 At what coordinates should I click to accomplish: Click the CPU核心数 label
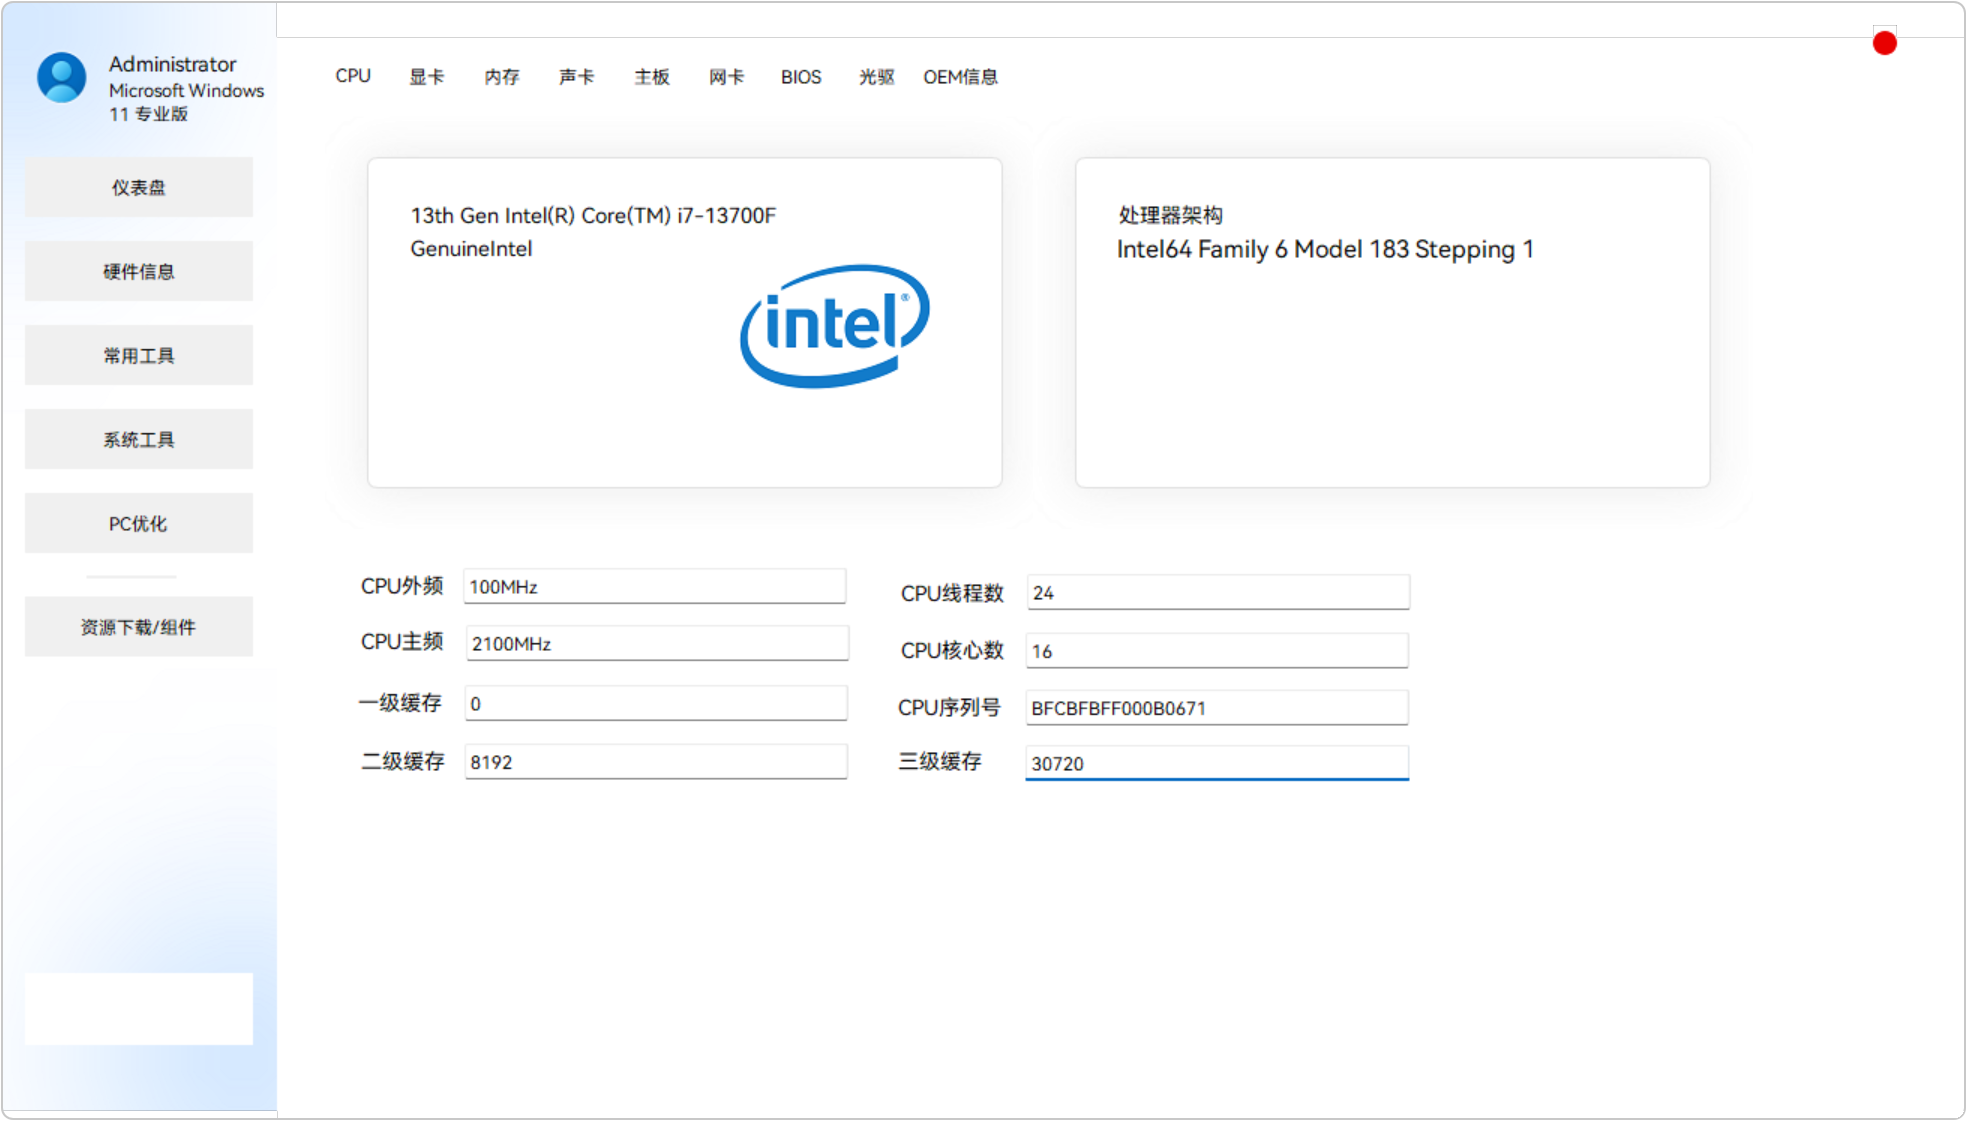[x=952, y=651]
